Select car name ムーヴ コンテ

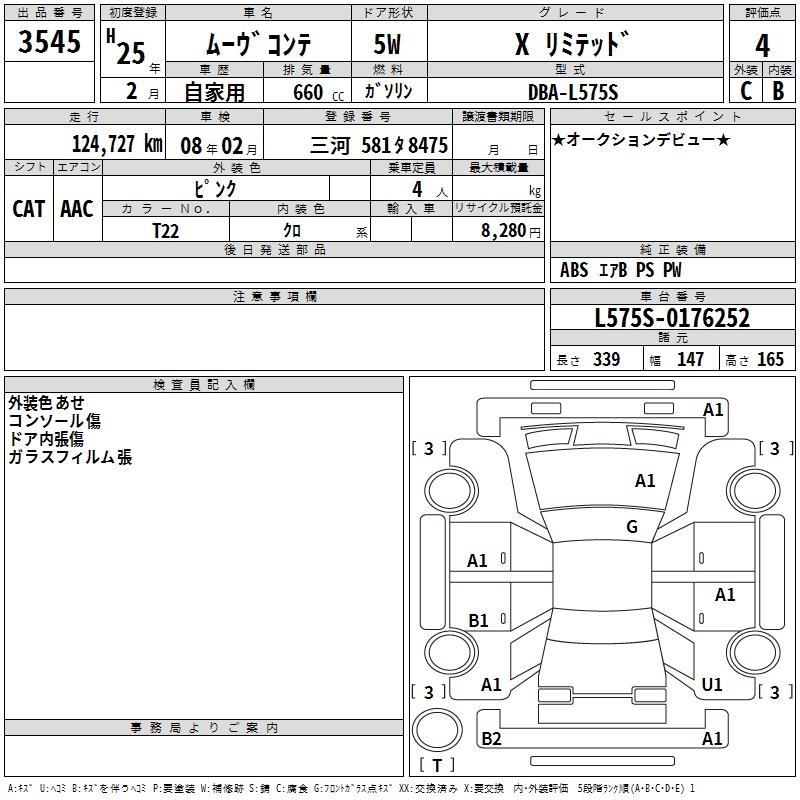258,44
